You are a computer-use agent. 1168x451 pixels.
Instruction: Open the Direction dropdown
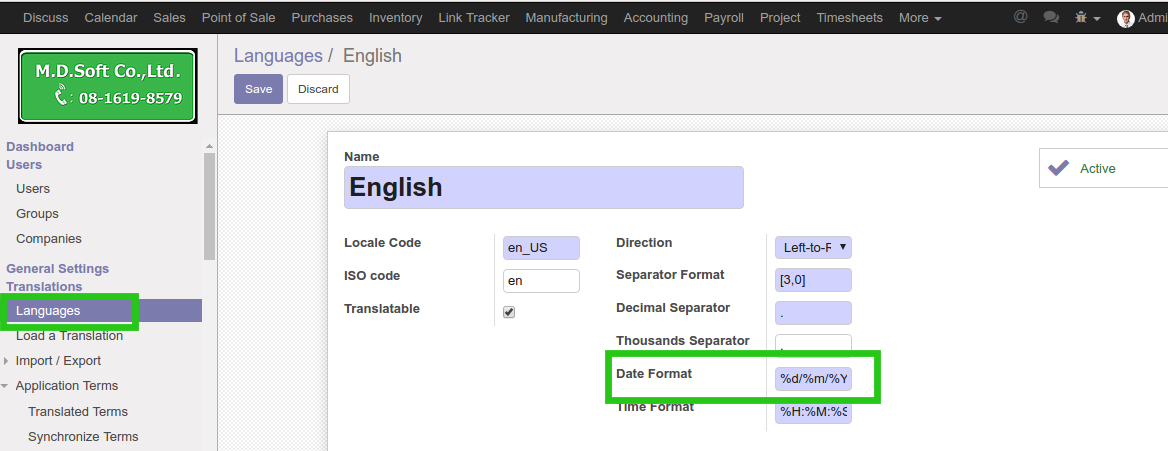pos(813,247)
